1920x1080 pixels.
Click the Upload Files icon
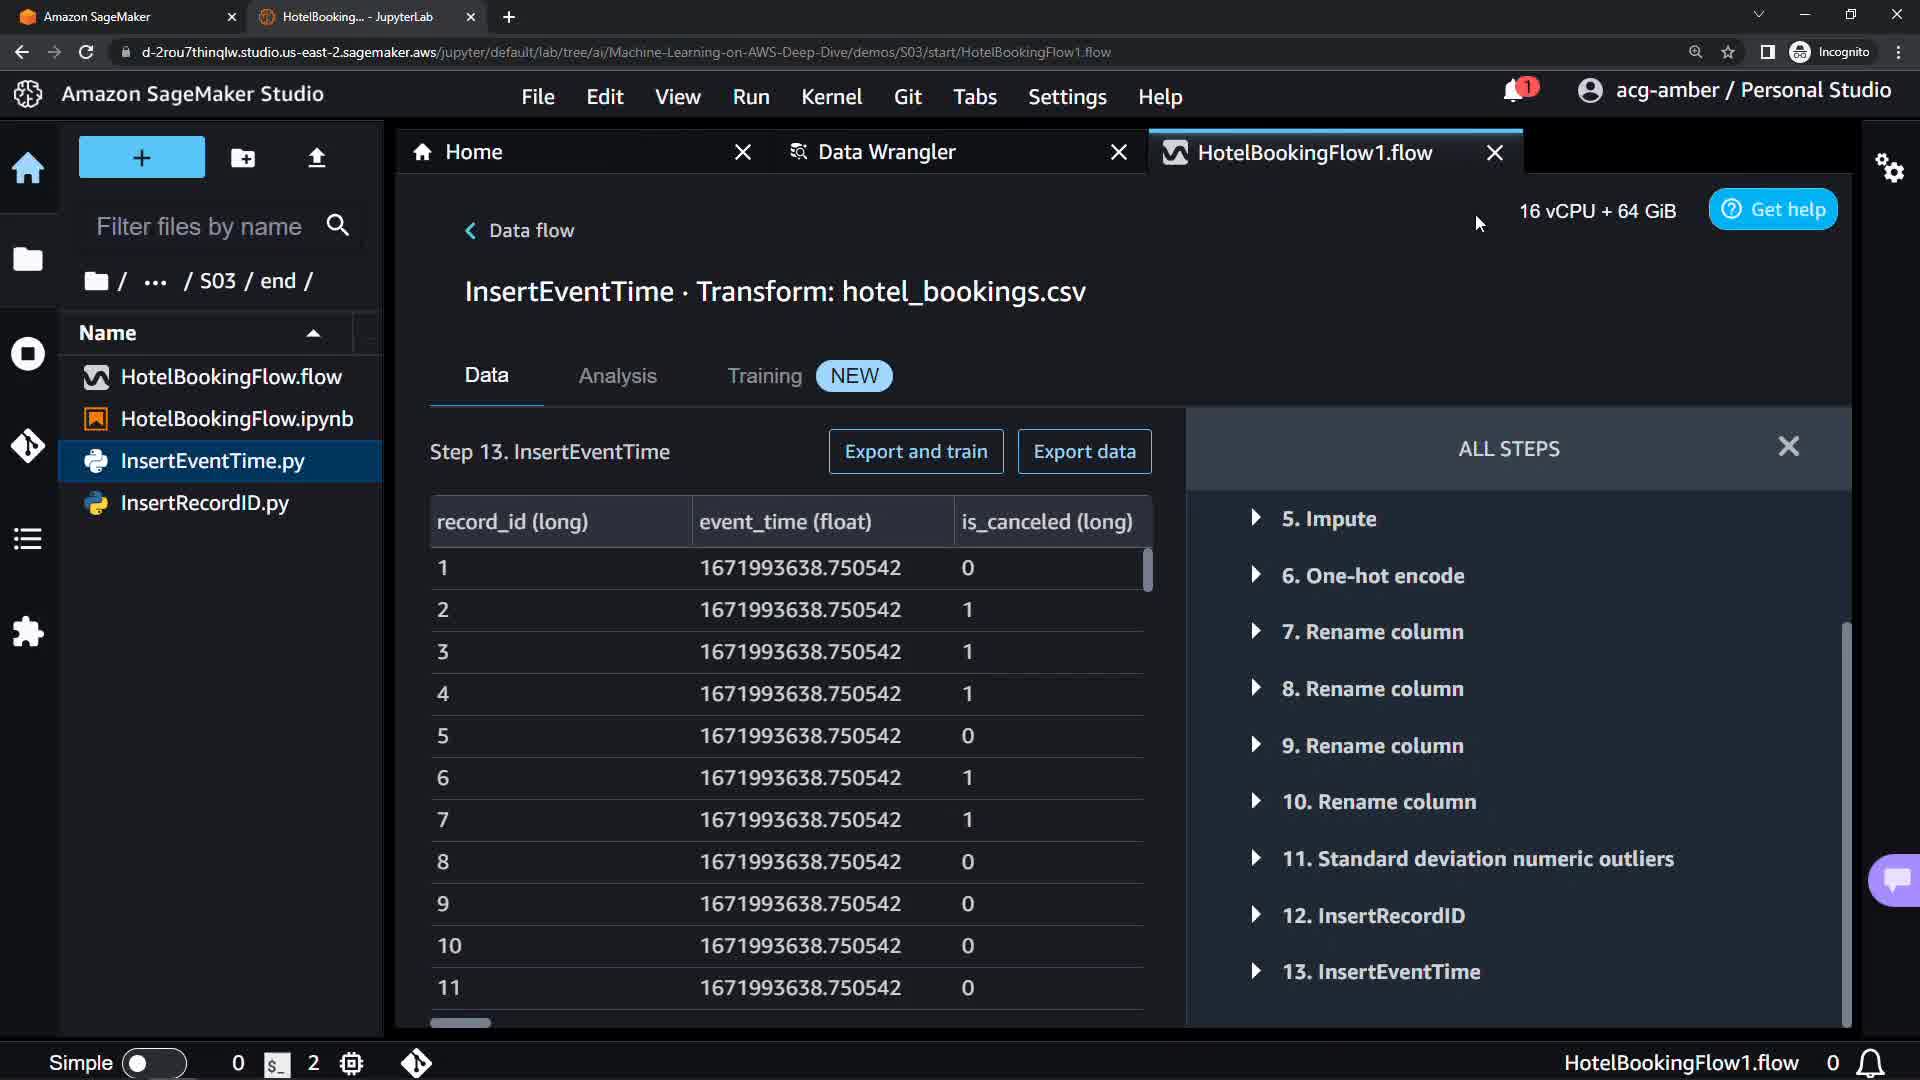[316, 158]
